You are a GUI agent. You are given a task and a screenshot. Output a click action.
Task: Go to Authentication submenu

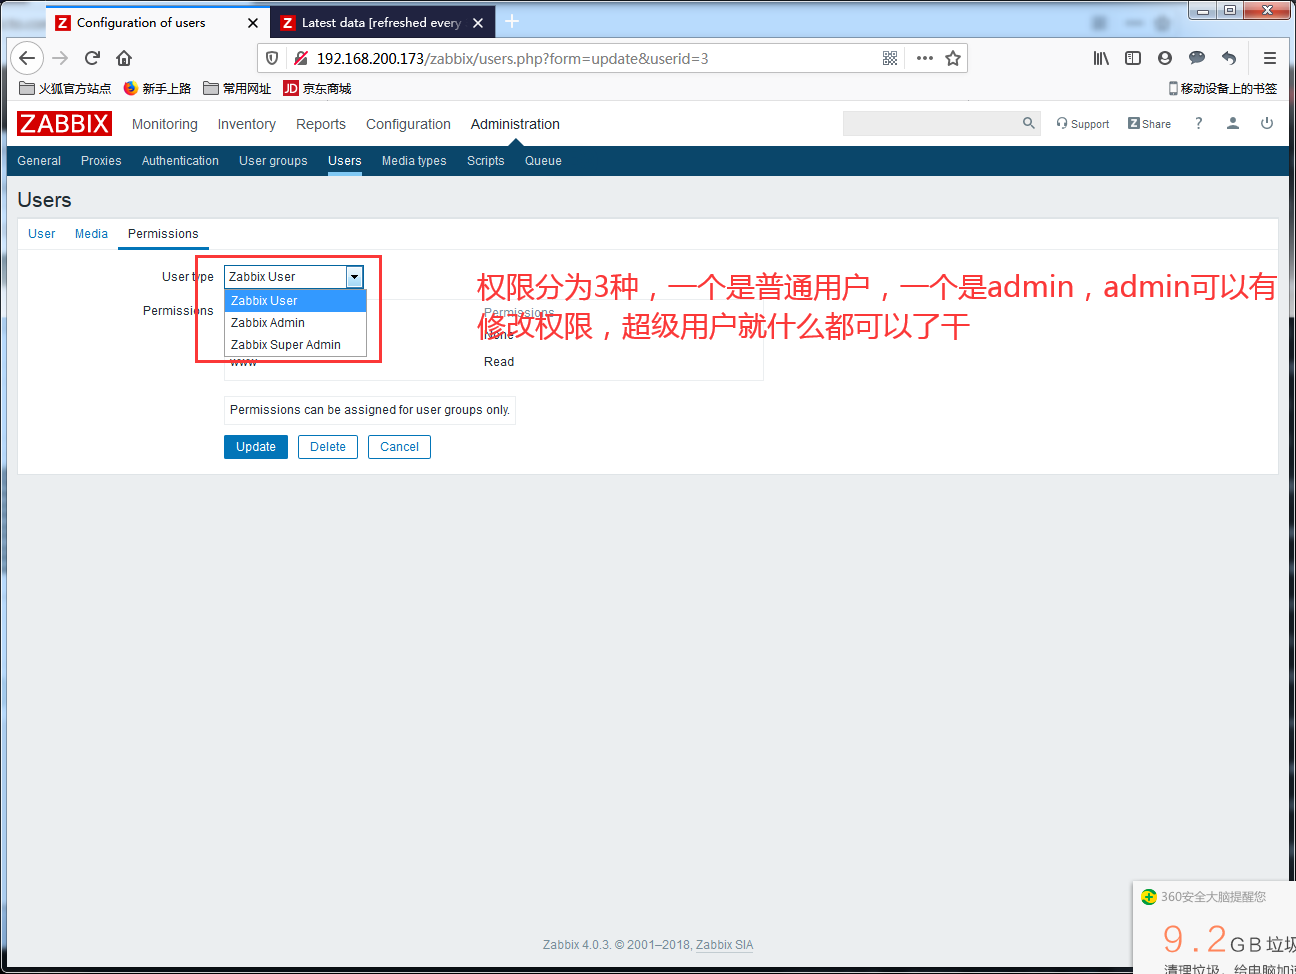(180, 161)
